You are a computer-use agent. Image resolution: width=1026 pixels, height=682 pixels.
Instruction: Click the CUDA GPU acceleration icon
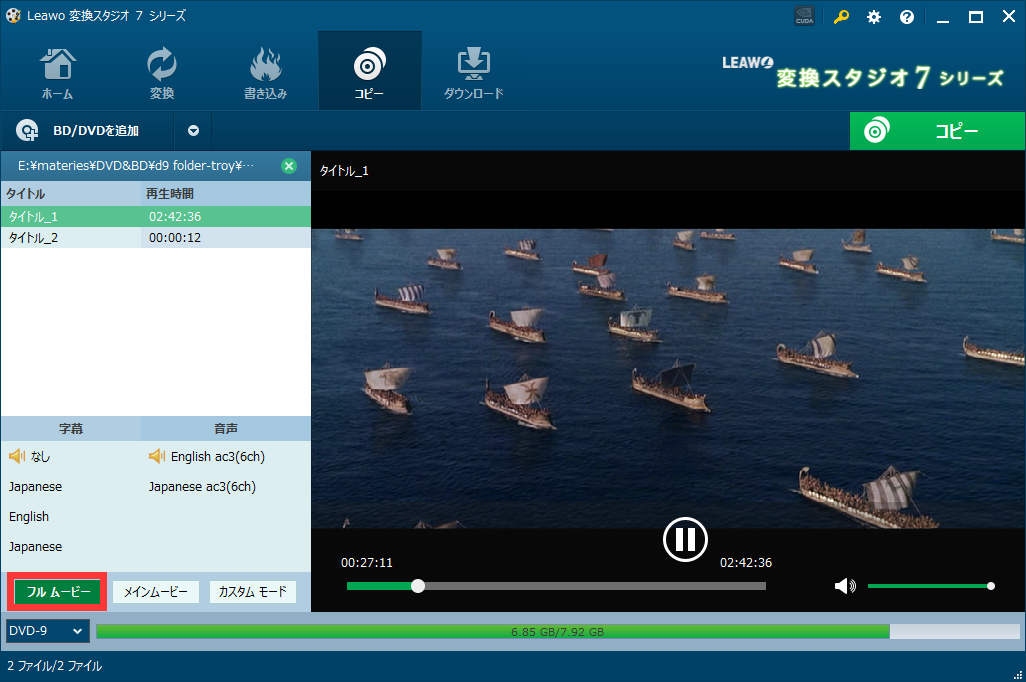(x=804, y=16)
